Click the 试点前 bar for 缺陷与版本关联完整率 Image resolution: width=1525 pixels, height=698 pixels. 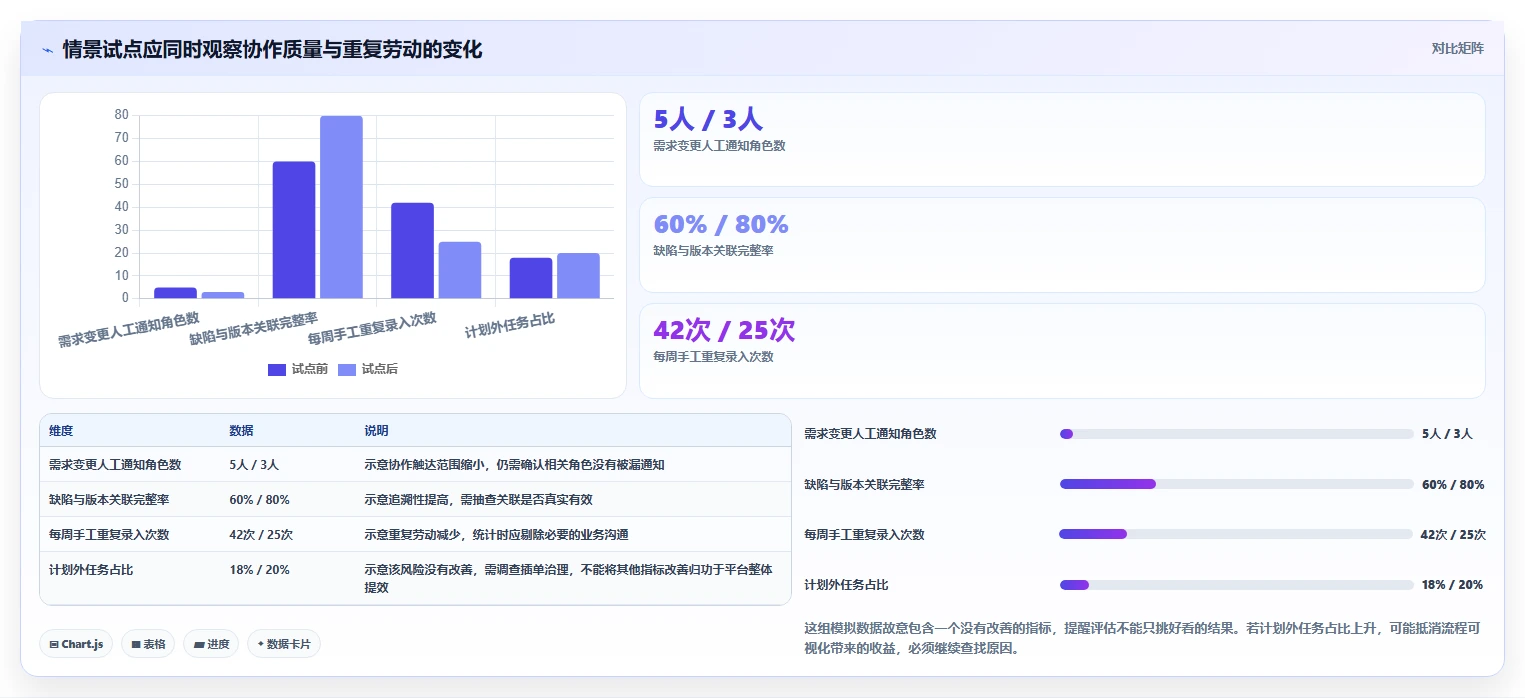(x=294, y=230)
